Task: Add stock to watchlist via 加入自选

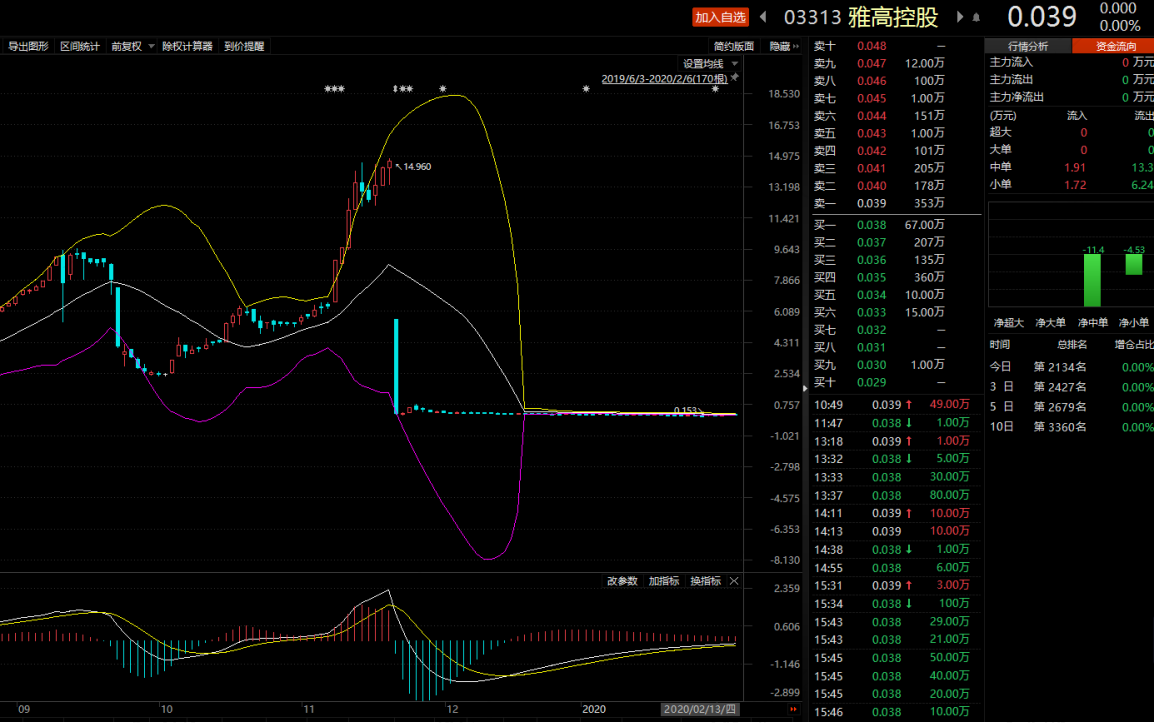Action: pos(720,17)
